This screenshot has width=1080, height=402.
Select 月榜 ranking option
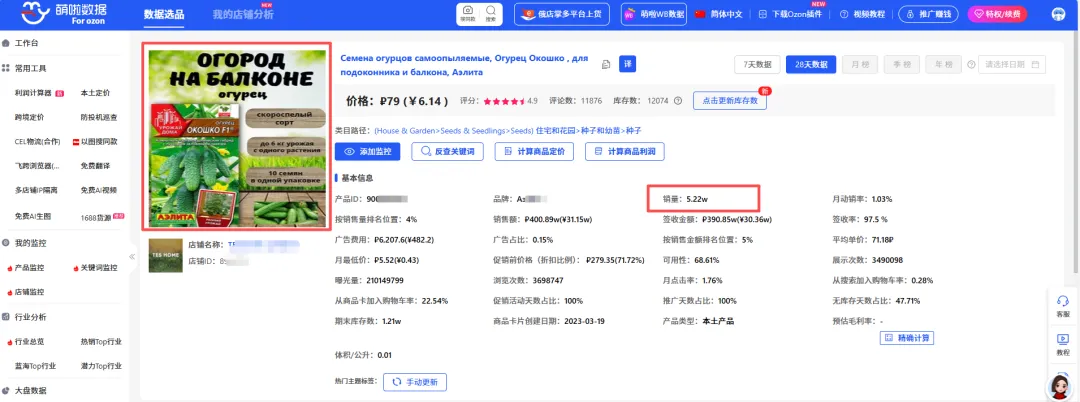pos(860,65)
